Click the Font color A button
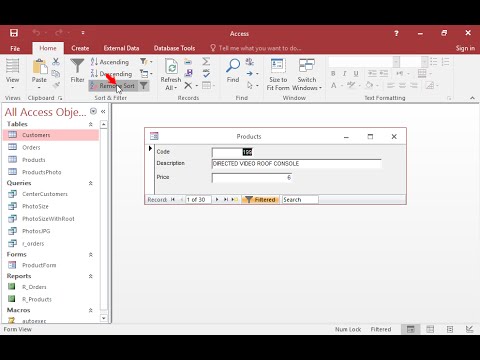This screenshot has height=360, width=480. (x=333, y=86)
